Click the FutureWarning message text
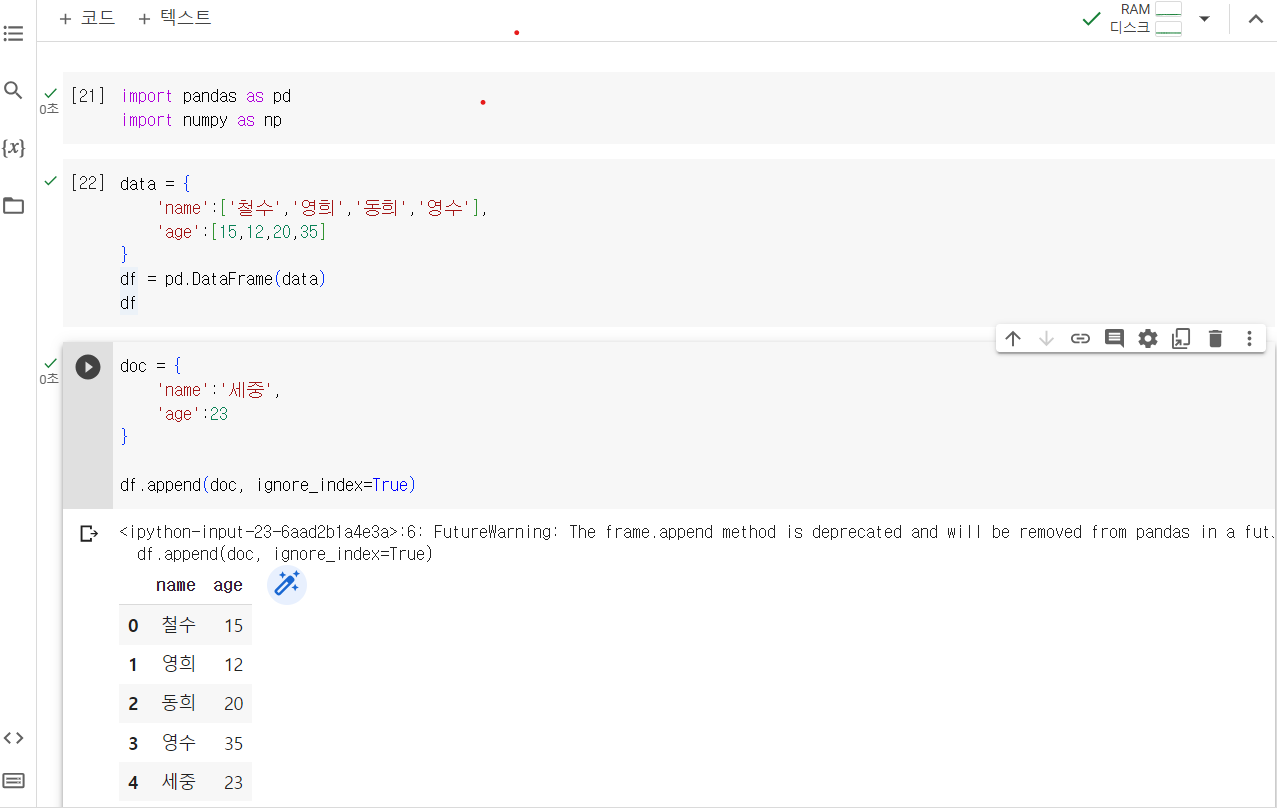The width and height of the screenshot is (1277, 811). [x=697, y=532]
